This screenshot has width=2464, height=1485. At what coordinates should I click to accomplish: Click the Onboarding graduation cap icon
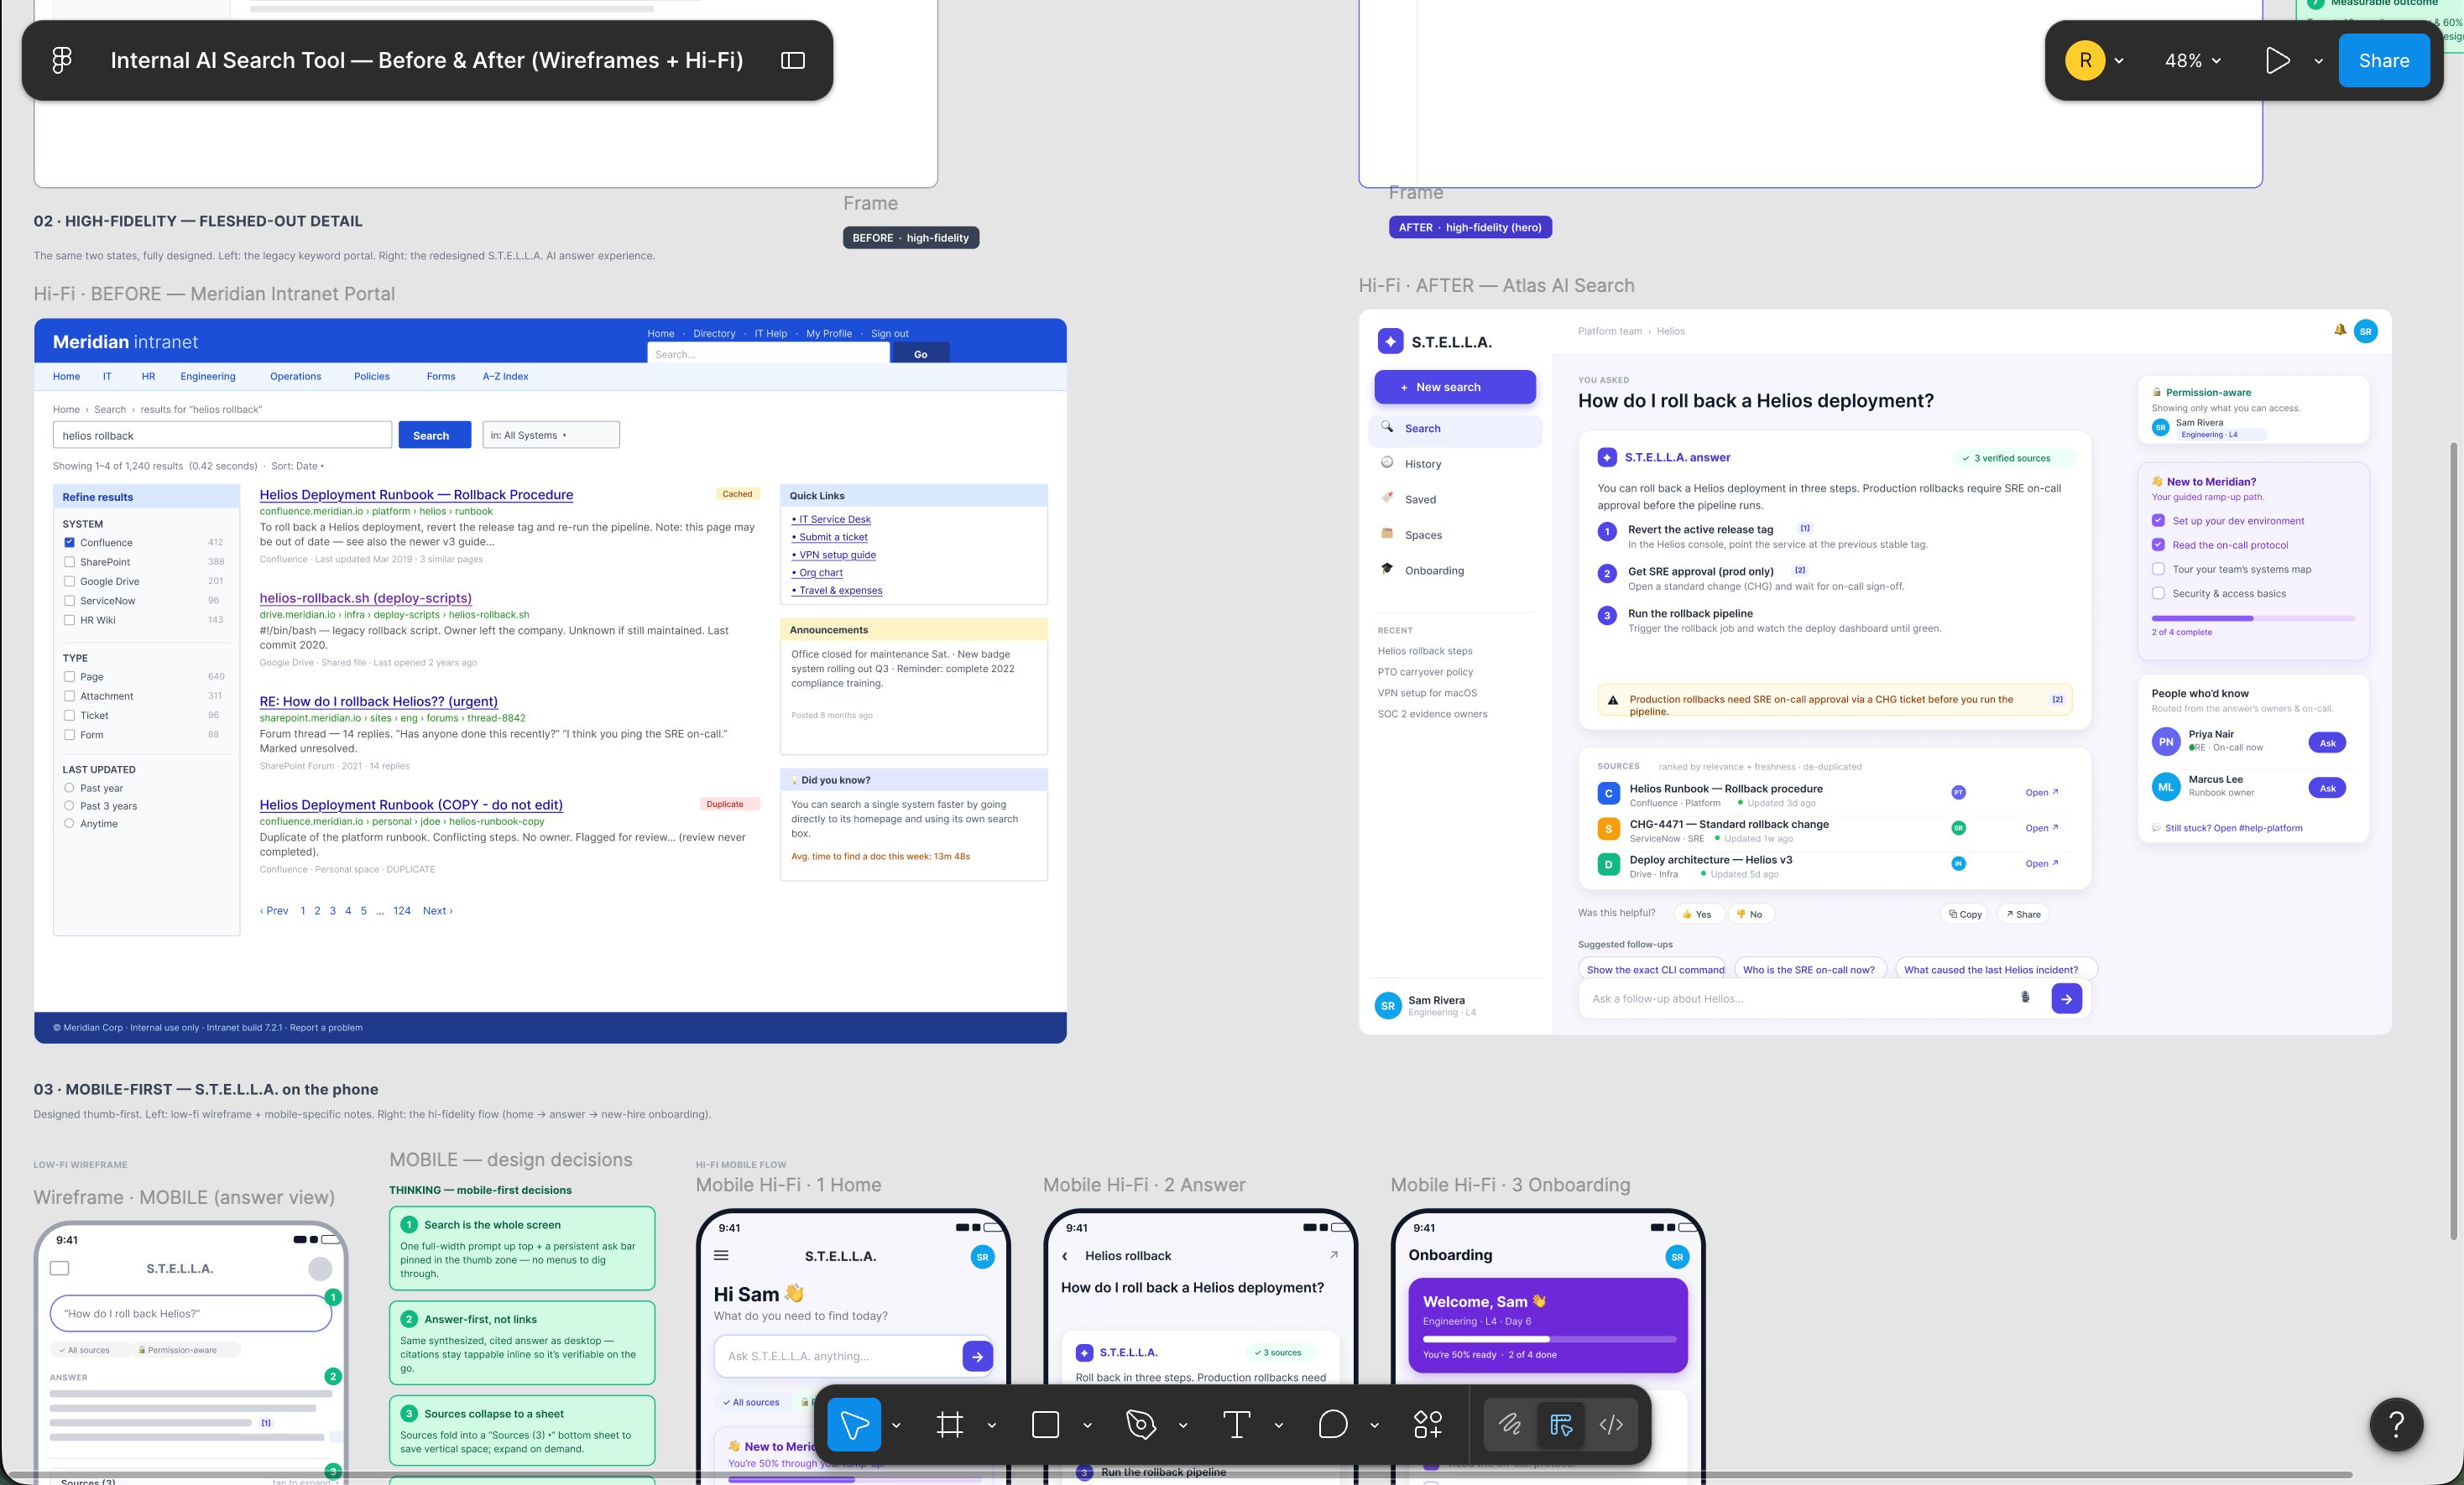[x=1387, y=569]
